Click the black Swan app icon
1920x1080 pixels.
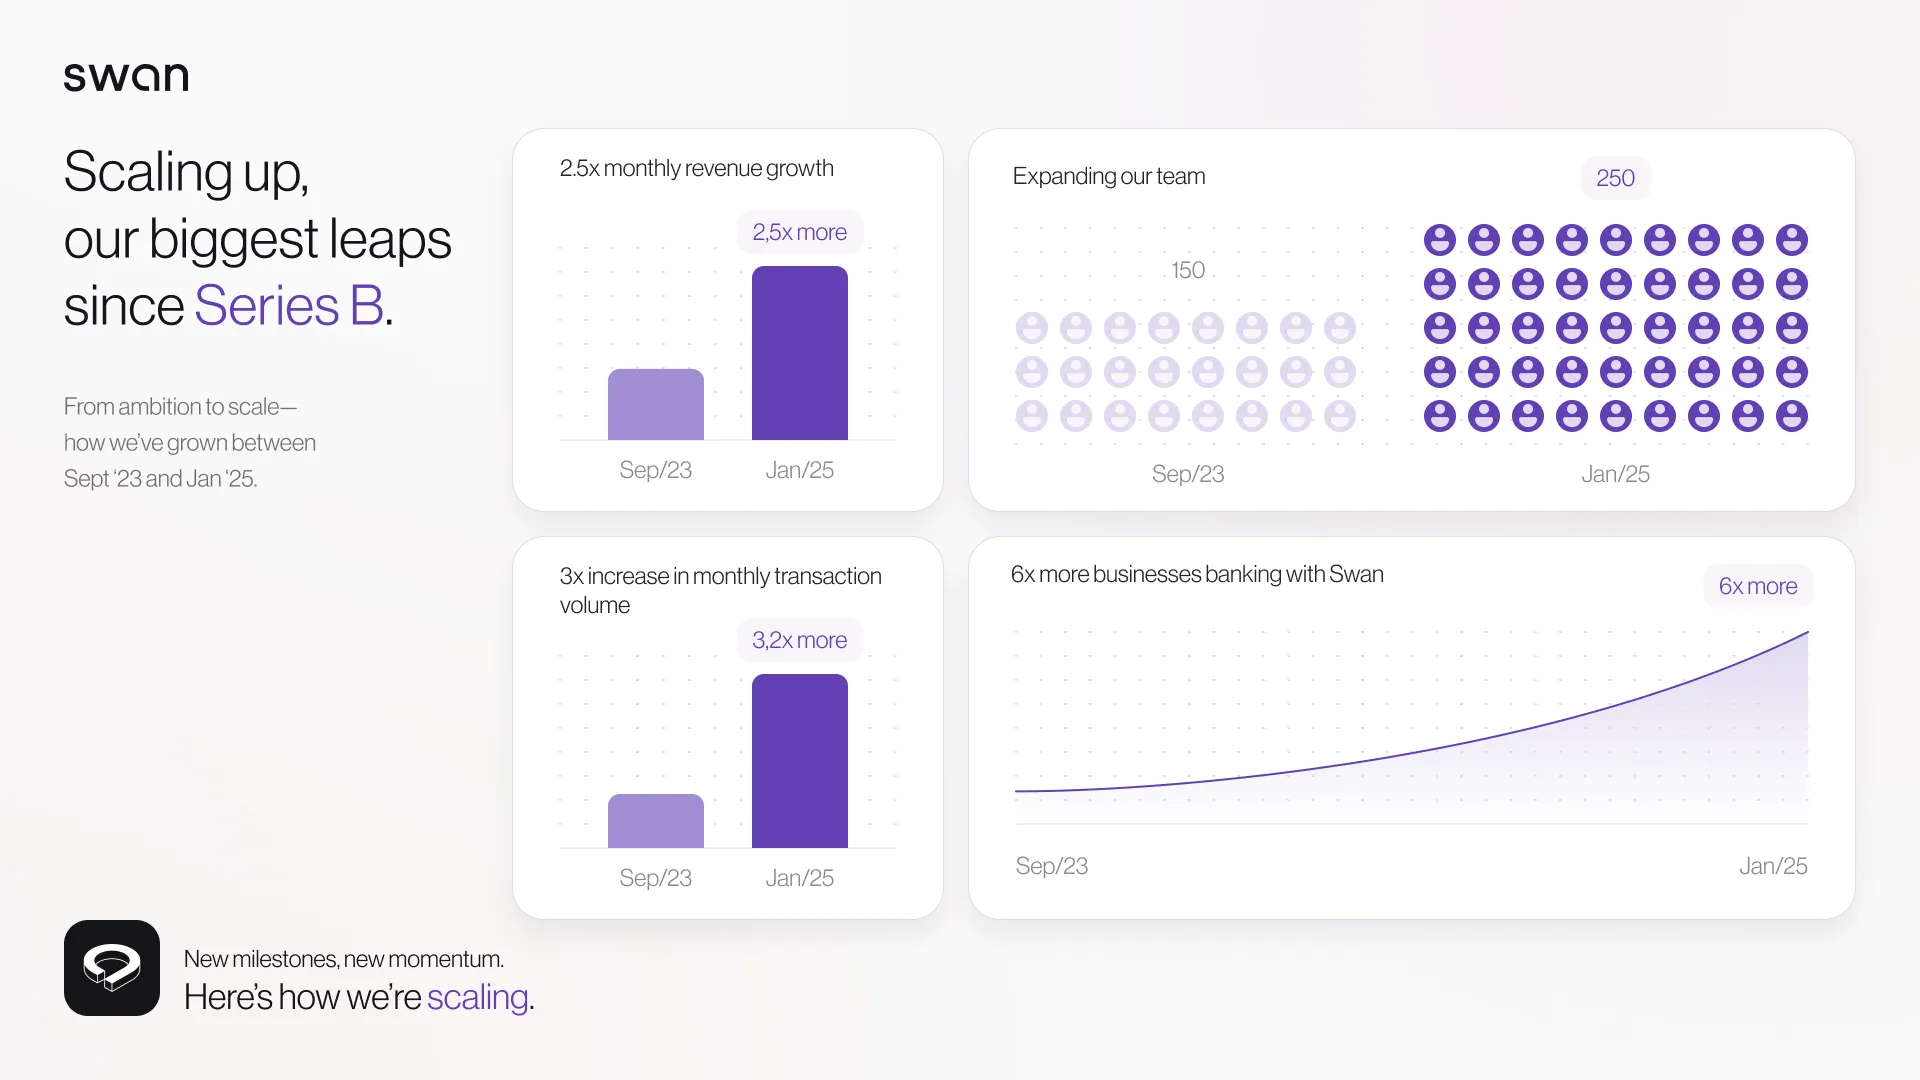pos(112,968)
